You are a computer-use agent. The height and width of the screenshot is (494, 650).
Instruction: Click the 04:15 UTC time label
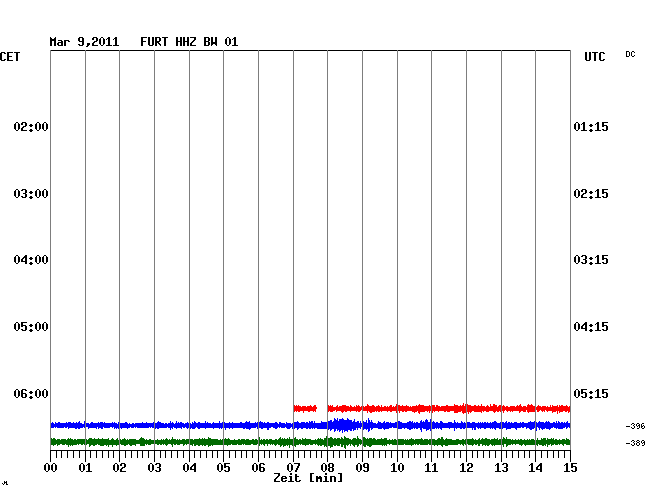tap(591, 327)
